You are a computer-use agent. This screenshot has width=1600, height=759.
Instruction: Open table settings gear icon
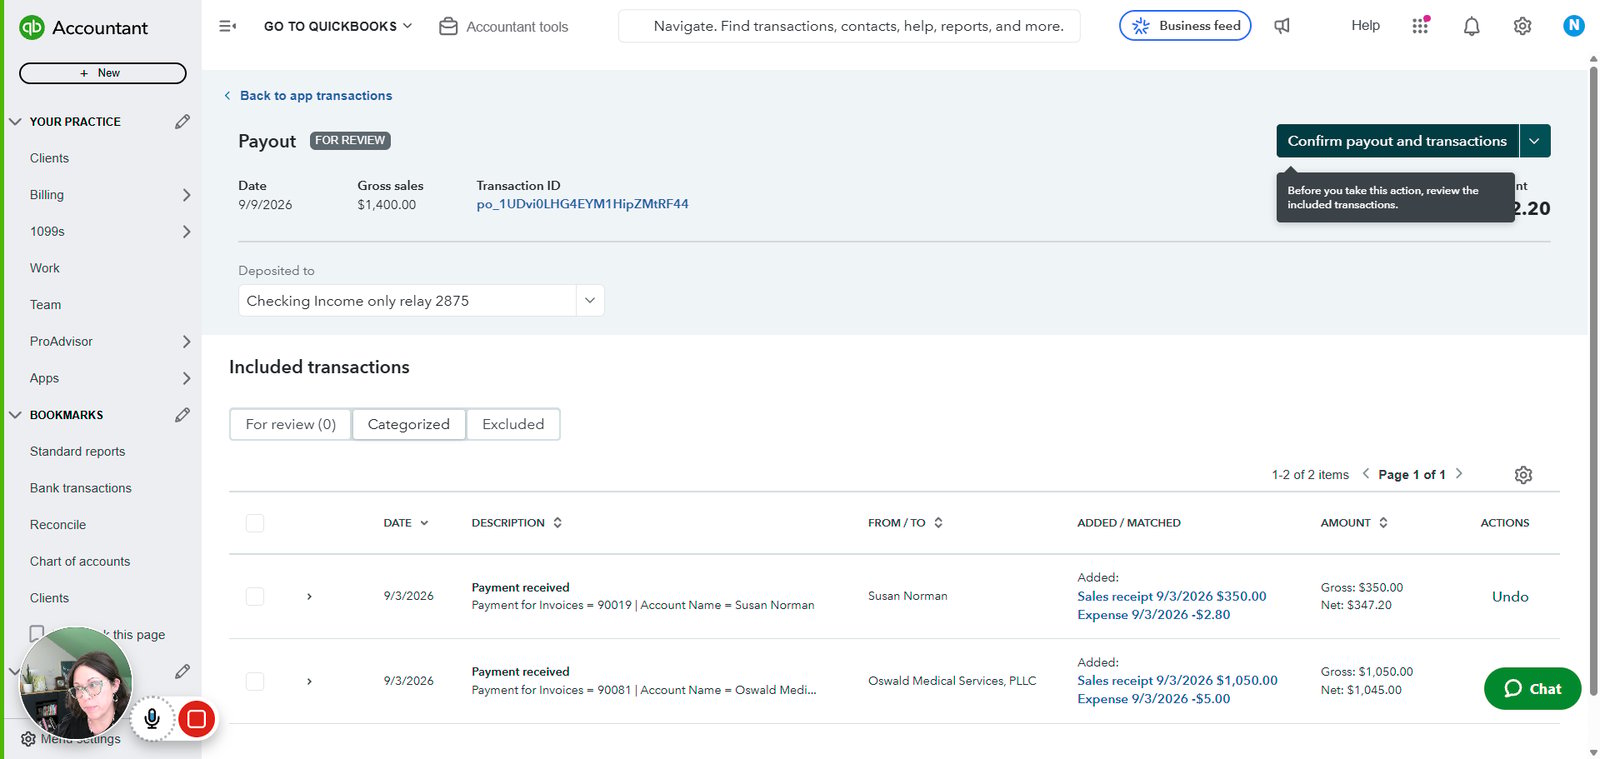(x=1523, y=475)
